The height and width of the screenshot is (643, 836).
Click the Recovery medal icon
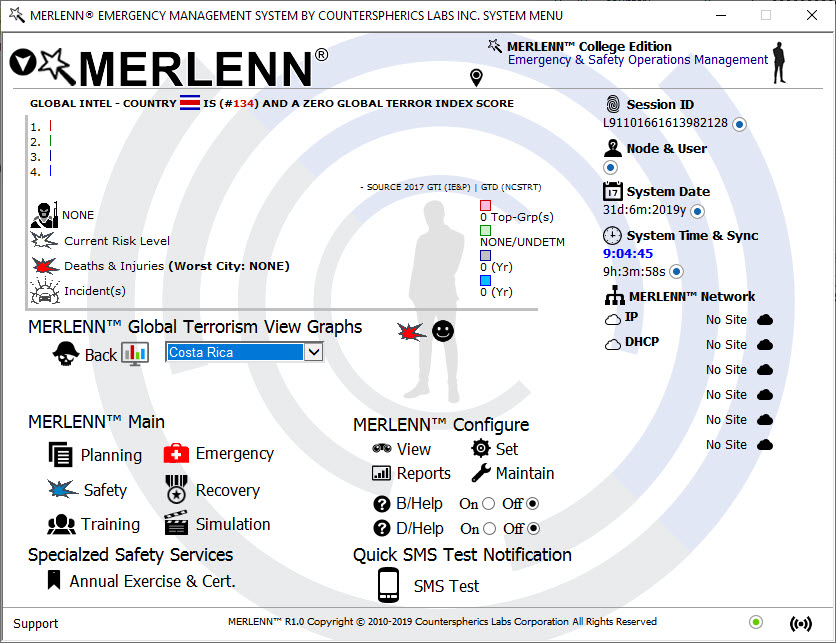[x=176, y=489]
